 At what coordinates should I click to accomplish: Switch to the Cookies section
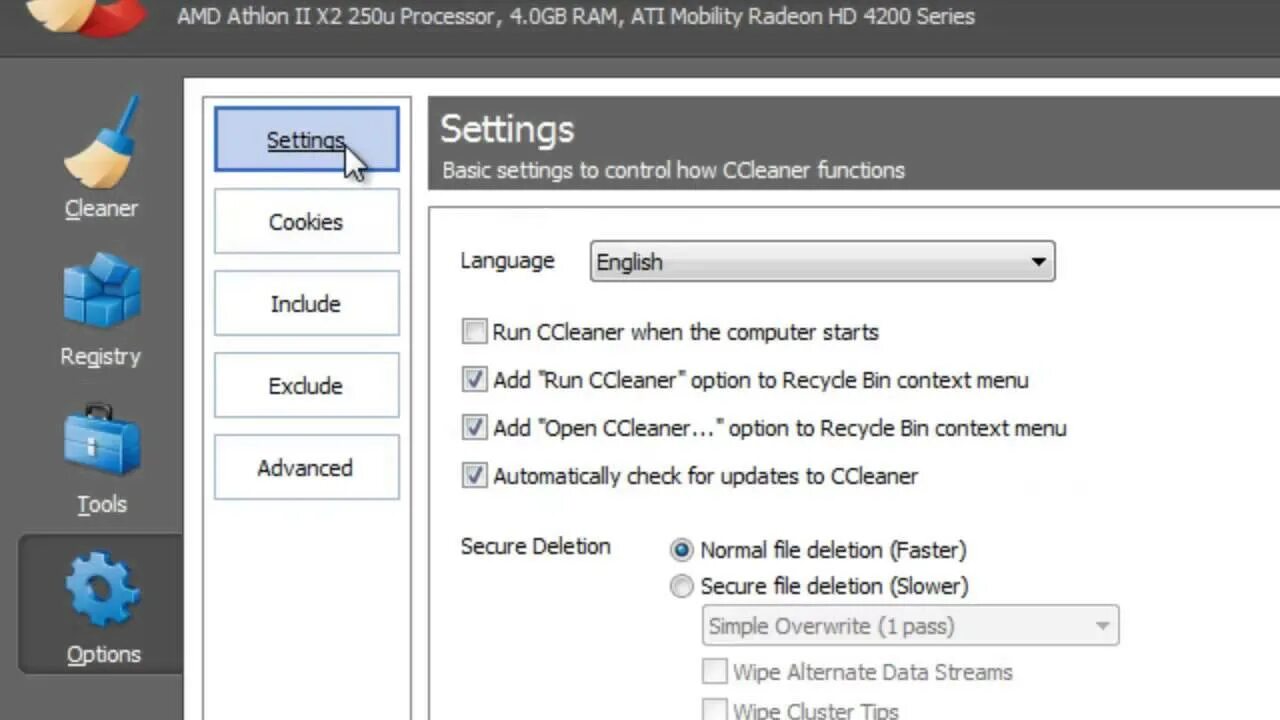click(x=306, y=222)
